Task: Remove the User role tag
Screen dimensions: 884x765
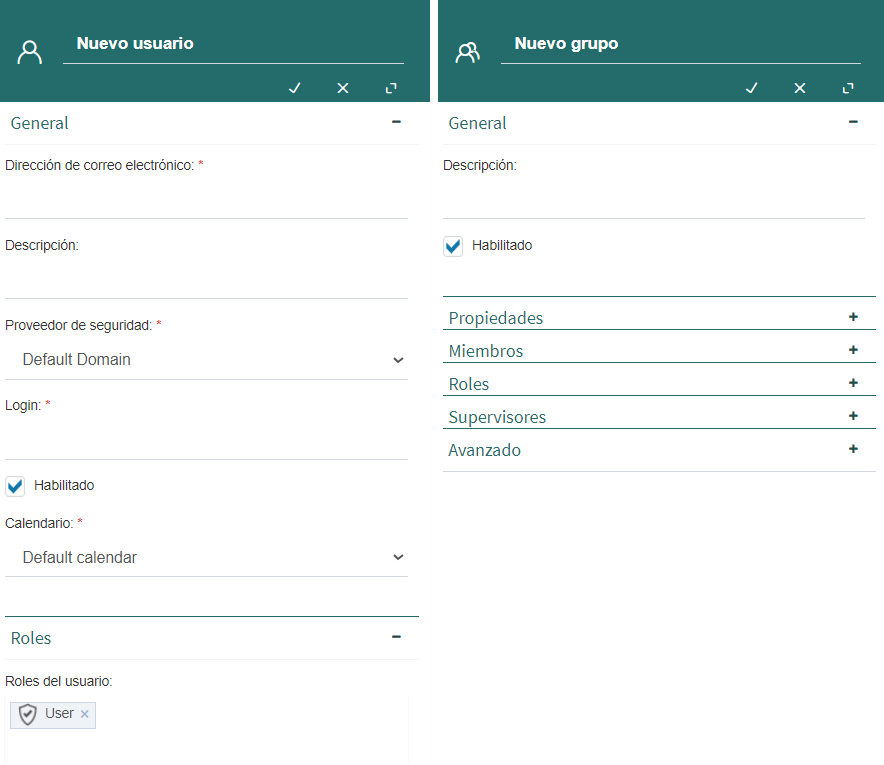Action: click(85, 714)
